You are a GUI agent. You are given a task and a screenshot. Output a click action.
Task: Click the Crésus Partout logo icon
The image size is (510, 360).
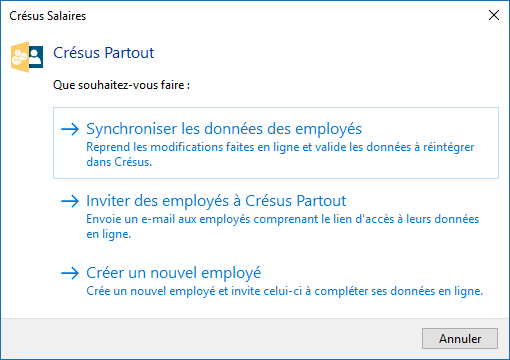[x=27, y=57]
